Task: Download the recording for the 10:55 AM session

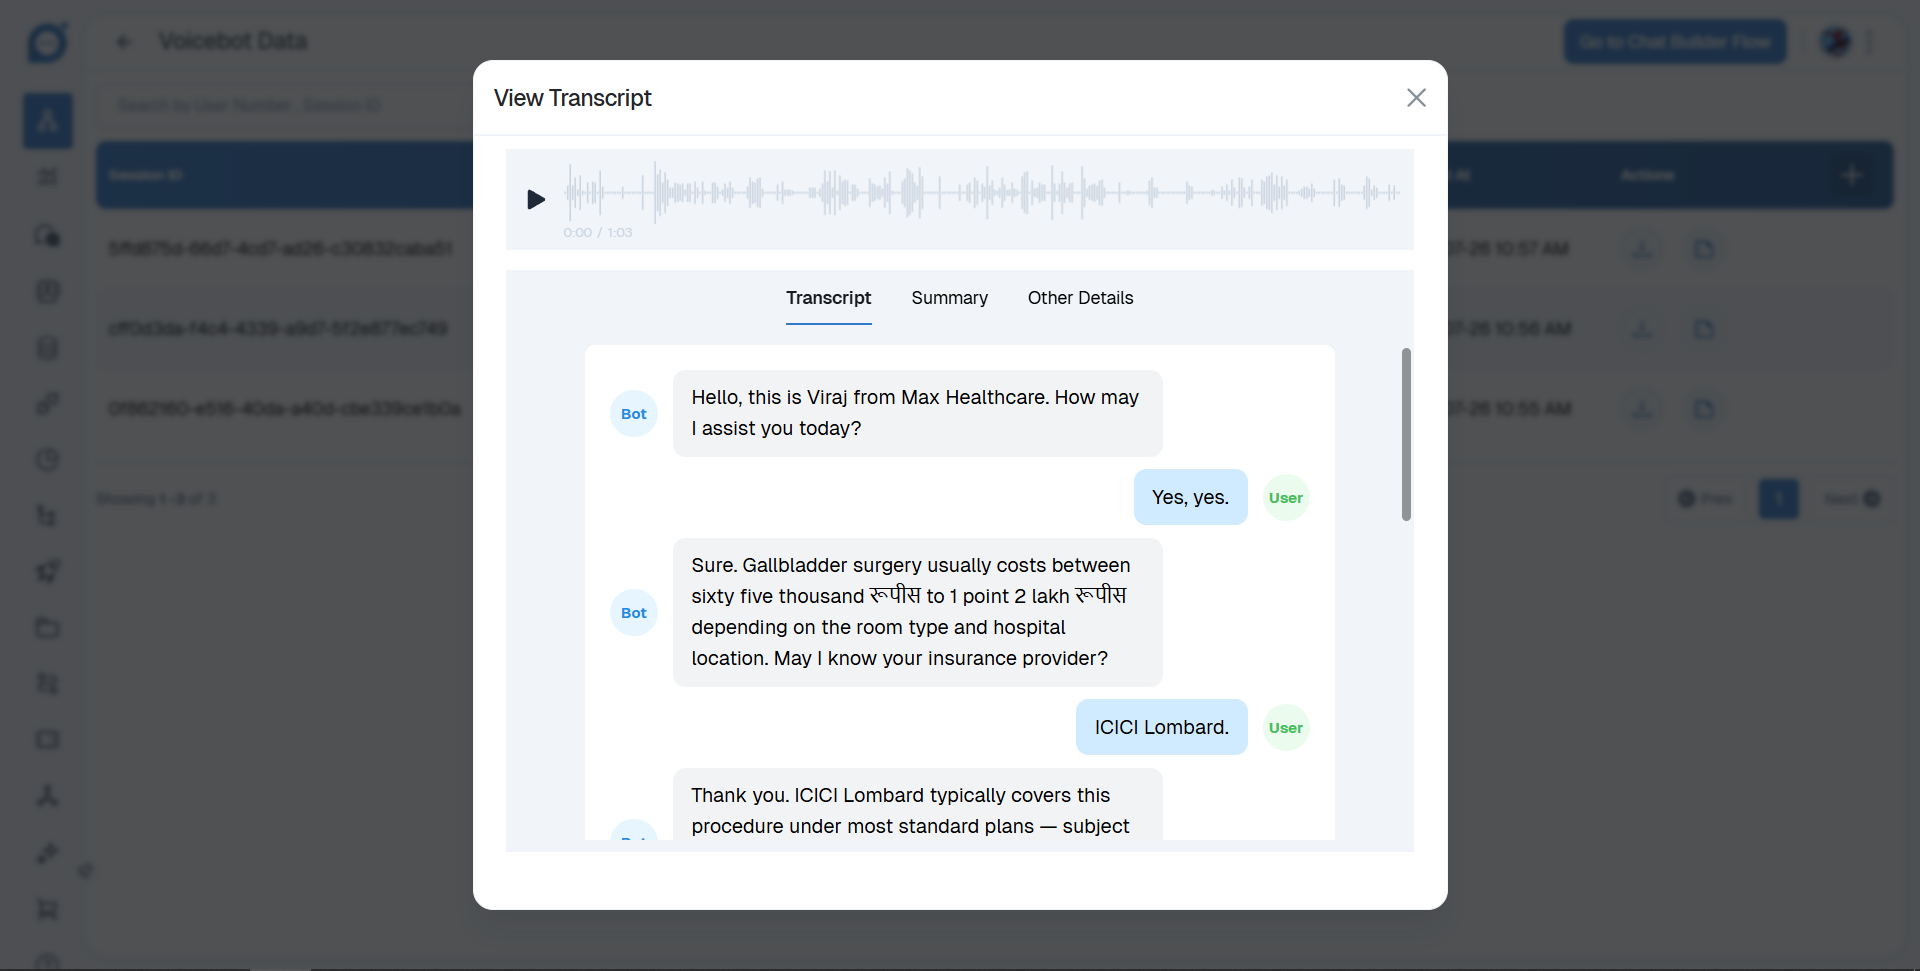Action: coord(1642,409)
